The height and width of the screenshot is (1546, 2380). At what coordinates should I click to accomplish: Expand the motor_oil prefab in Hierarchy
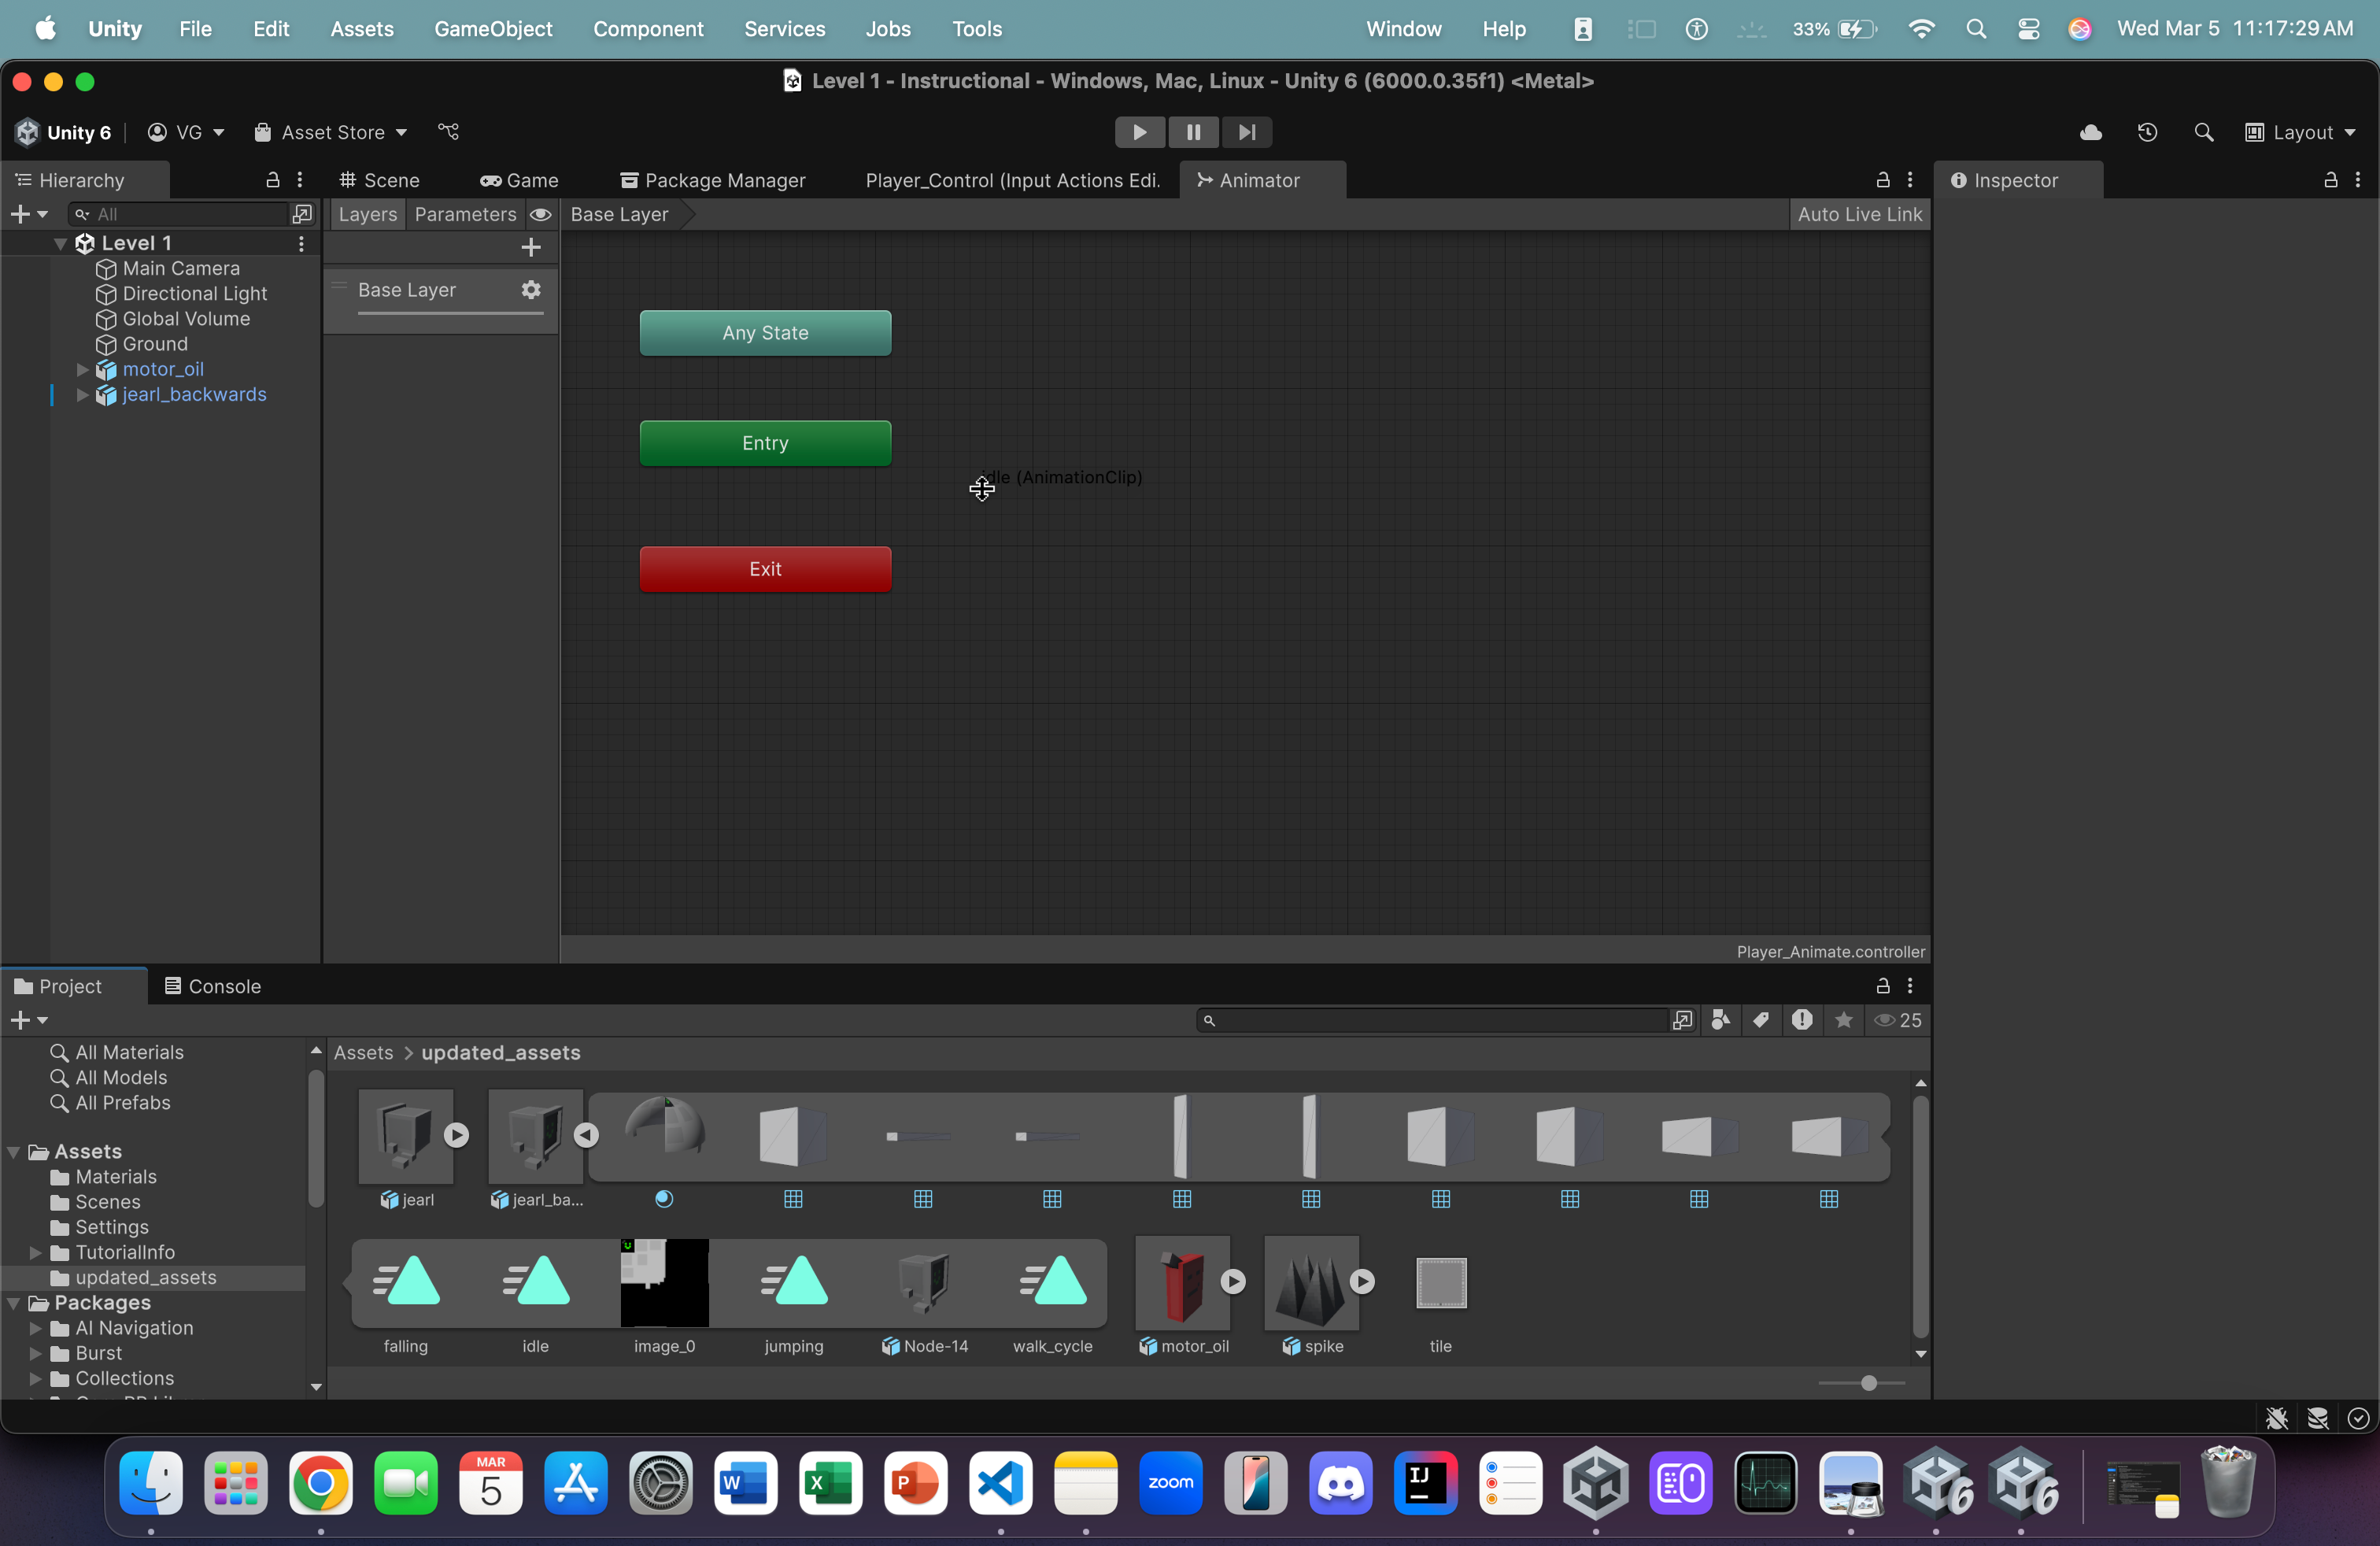83,369
